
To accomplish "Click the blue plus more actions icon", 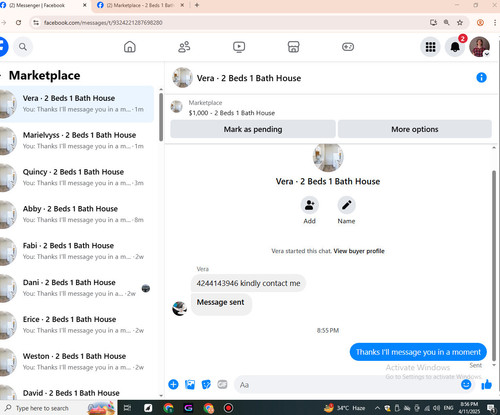I will click(x=173, y=384).
